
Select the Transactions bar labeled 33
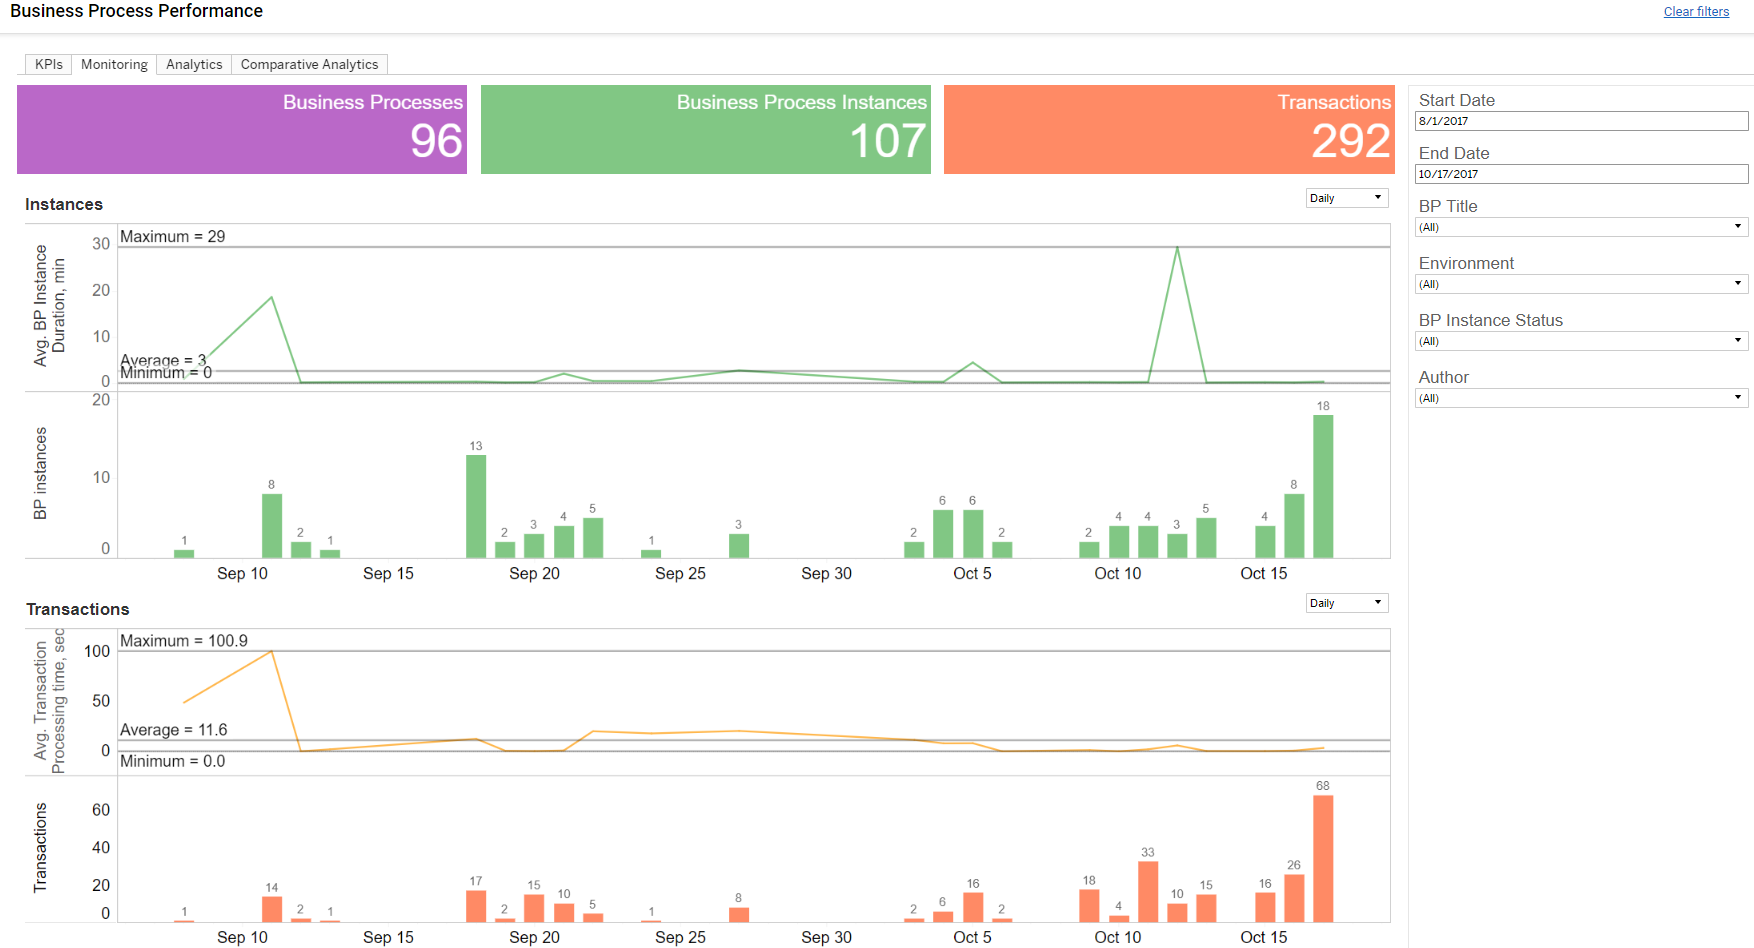point(1148,891)
